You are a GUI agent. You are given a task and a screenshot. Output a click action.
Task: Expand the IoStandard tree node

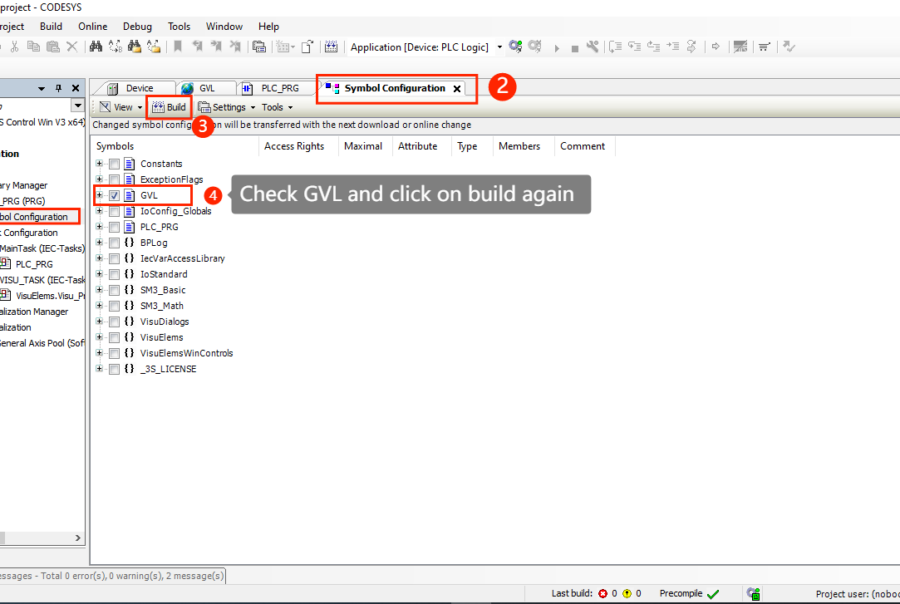pos(99,274)
